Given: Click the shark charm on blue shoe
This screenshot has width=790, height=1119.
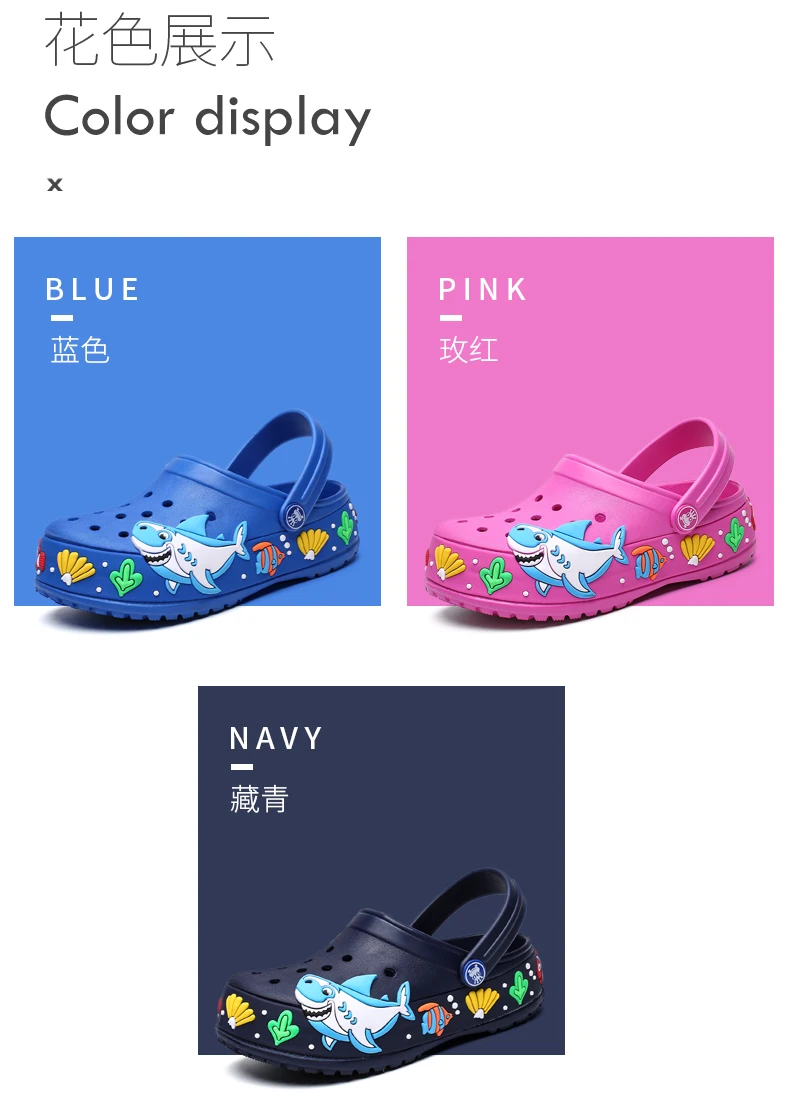Looking at the screenshot, I should pos(189,552).
